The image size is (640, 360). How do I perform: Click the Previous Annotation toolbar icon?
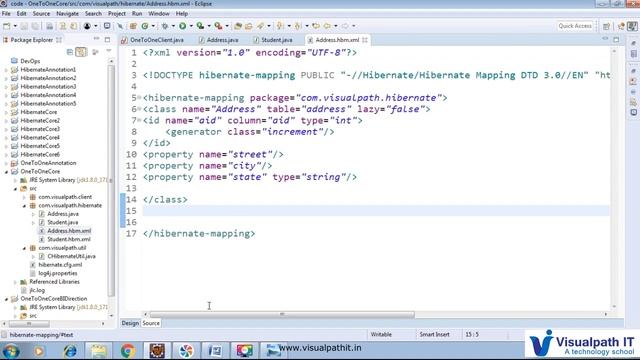click(x=298, y=26)
